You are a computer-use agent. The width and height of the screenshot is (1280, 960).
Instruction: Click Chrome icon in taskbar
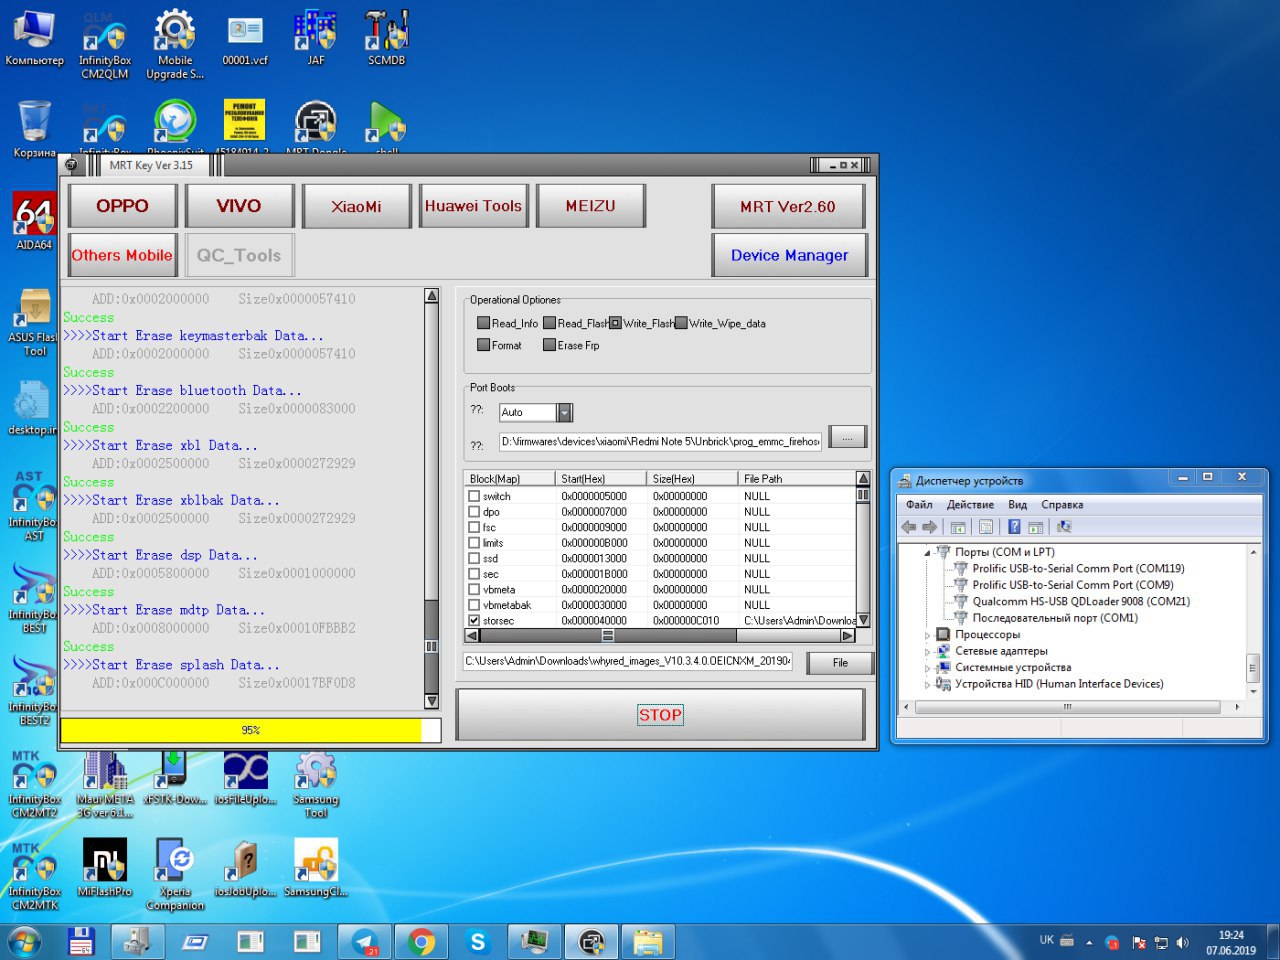pyautogui.click(x=421, y=942)
